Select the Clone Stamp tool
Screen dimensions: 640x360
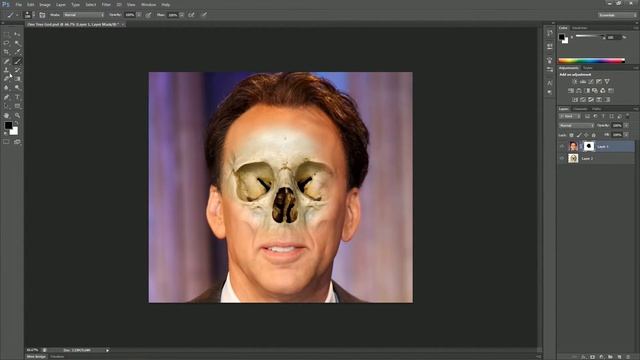pyautogui.click(x=6, y=70)
